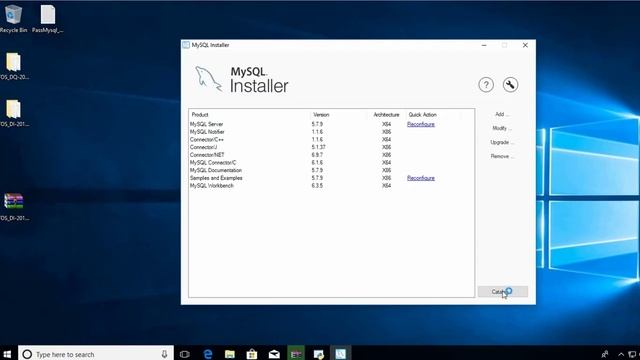Viewport: 640px width, 360px height.
Task: Open the MySQL Installer help icon
Action: click(486, 85)
